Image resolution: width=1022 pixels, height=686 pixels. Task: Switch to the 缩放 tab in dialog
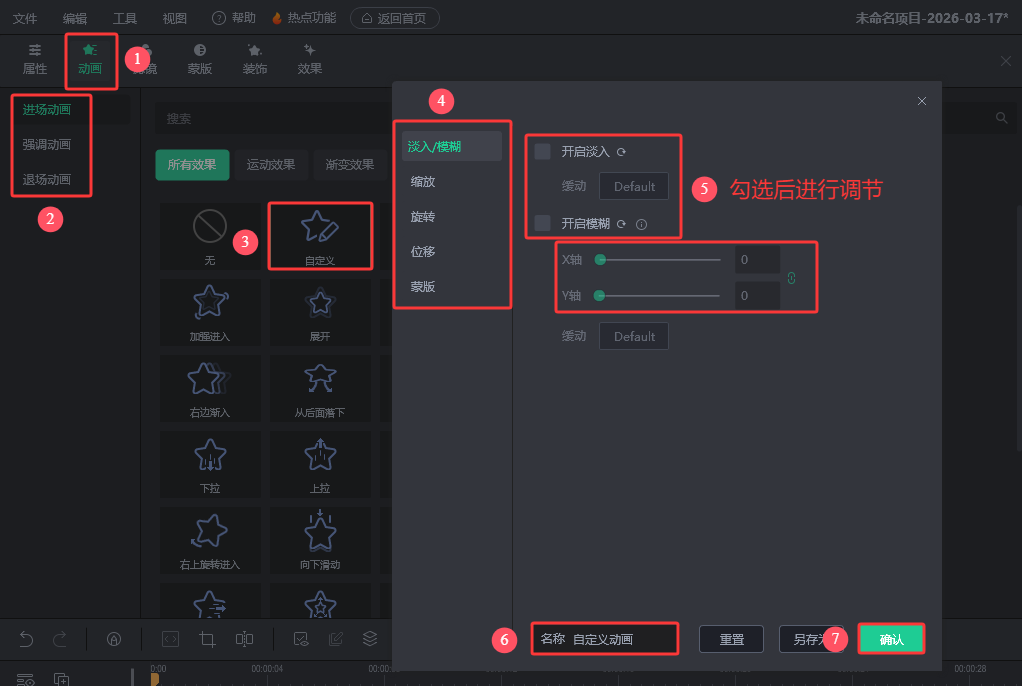click(x=423, y=182)
